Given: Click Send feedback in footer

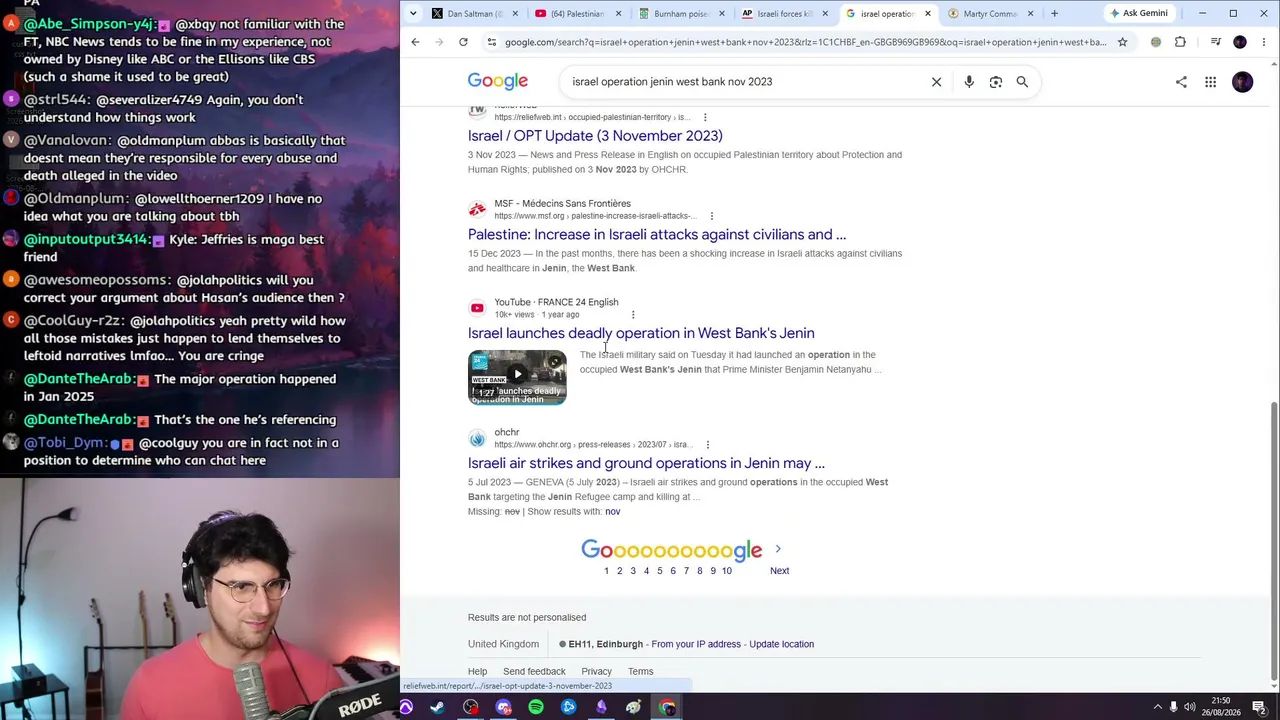Looking at the screenshot, I should pos(534,672).
